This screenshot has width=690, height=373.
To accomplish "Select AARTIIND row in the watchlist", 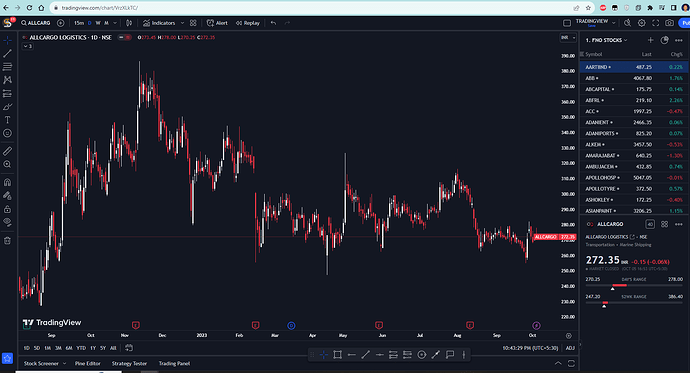I will tap(634, 67).
